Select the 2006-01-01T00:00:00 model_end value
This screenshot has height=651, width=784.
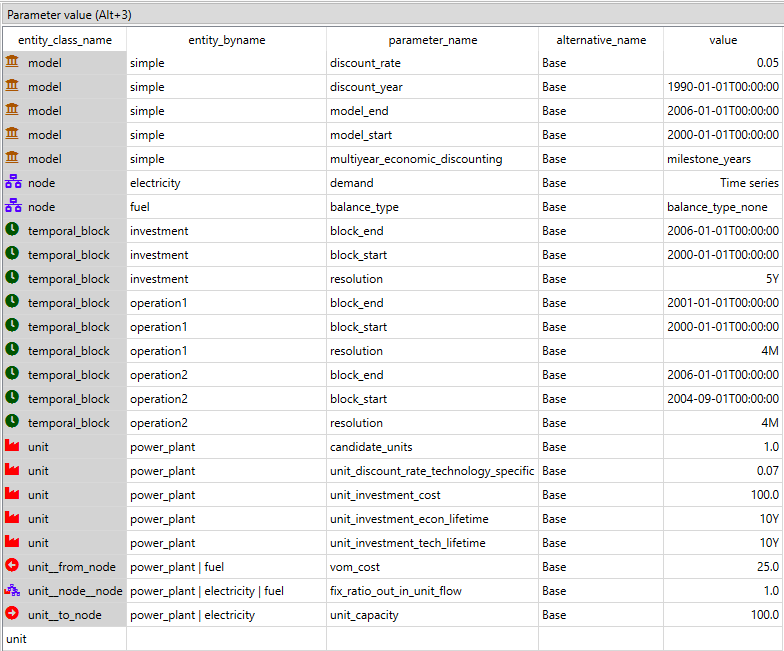coord(723,111)
